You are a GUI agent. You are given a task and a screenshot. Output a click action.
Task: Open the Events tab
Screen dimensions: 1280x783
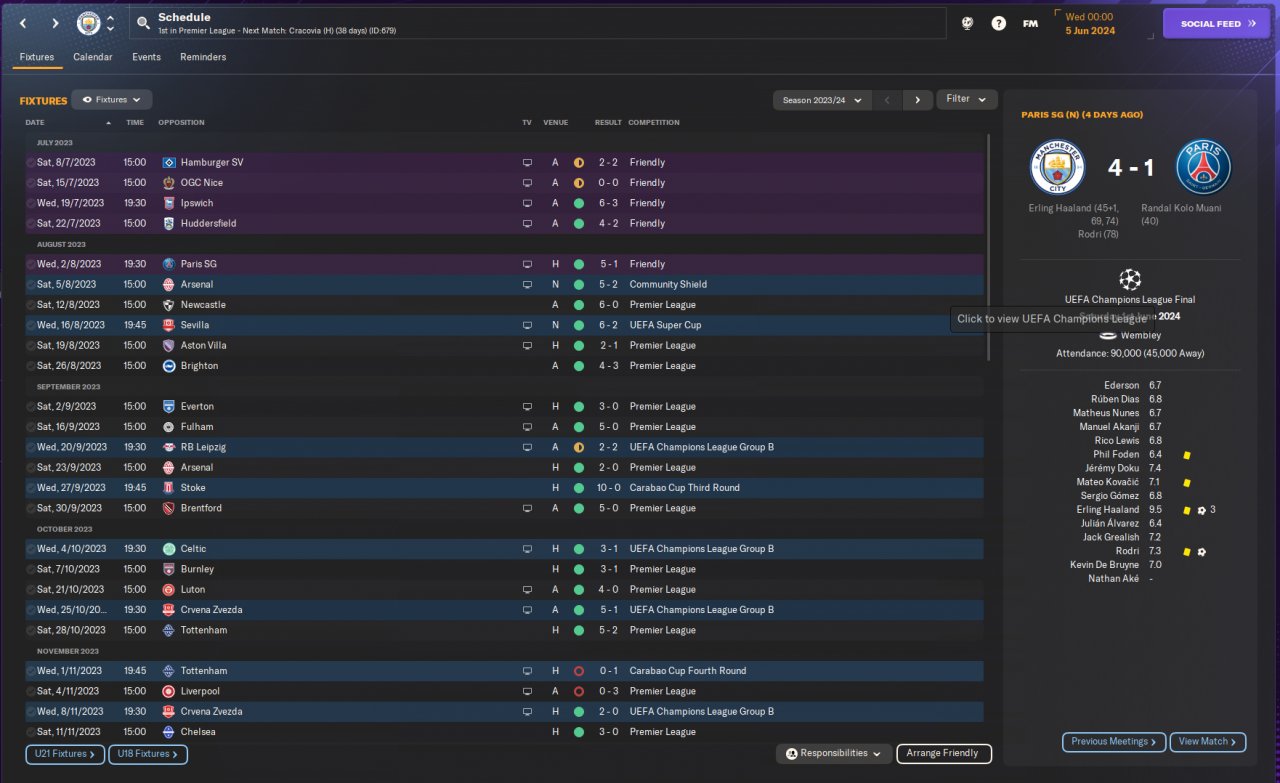tap(146, 57)
